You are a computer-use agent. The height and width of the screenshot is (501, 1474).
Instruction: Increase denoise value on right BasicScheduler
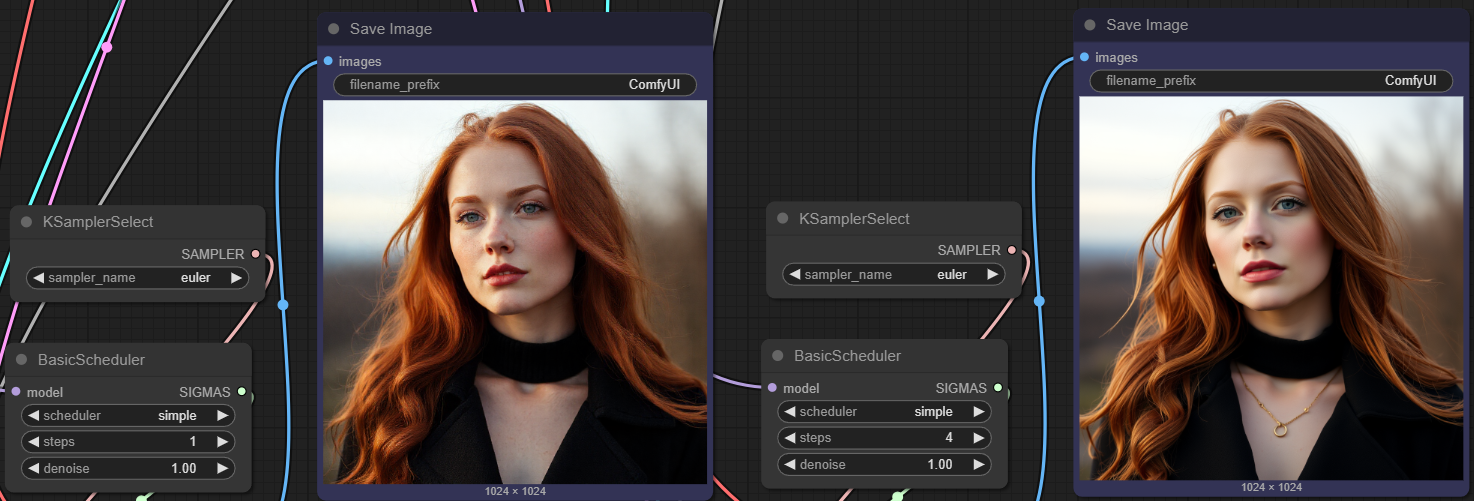coord(978,465)
